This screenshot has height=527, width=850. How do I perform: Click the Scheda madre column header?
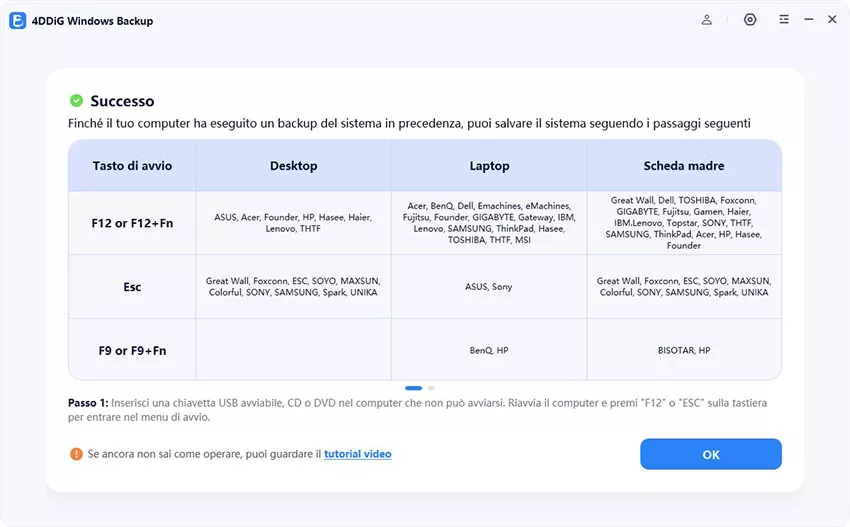tap(684, 166)
